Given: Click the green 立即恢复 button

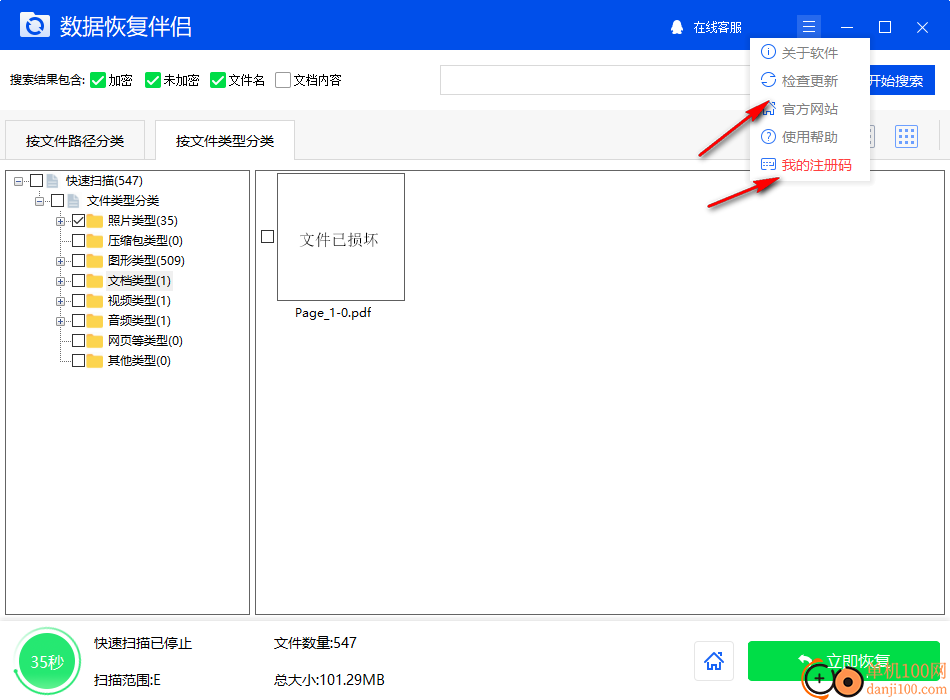Looking at the screenshot, I should coord(843,661).
